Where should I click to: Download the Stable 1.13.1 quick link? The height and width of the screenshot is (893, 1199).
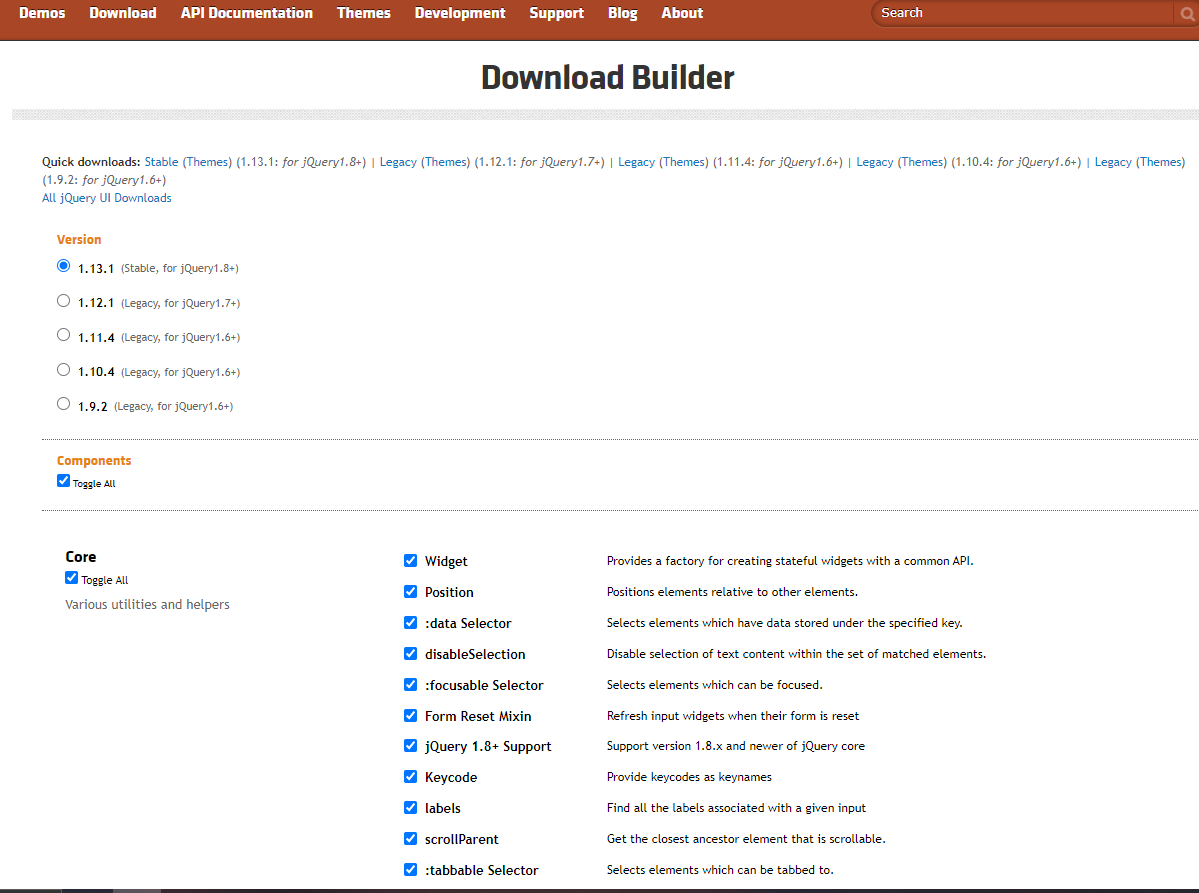point(161,162)
